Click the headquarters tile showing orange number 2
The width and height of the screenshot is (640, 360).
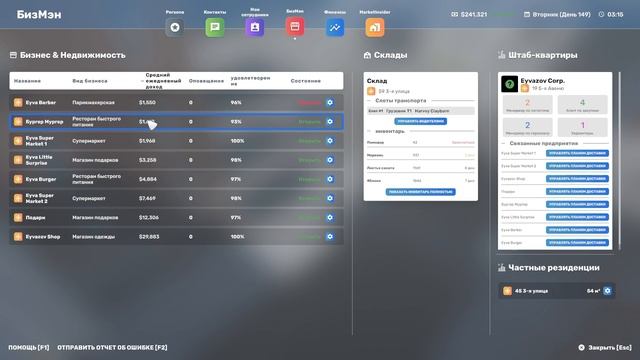coord(527,105)
